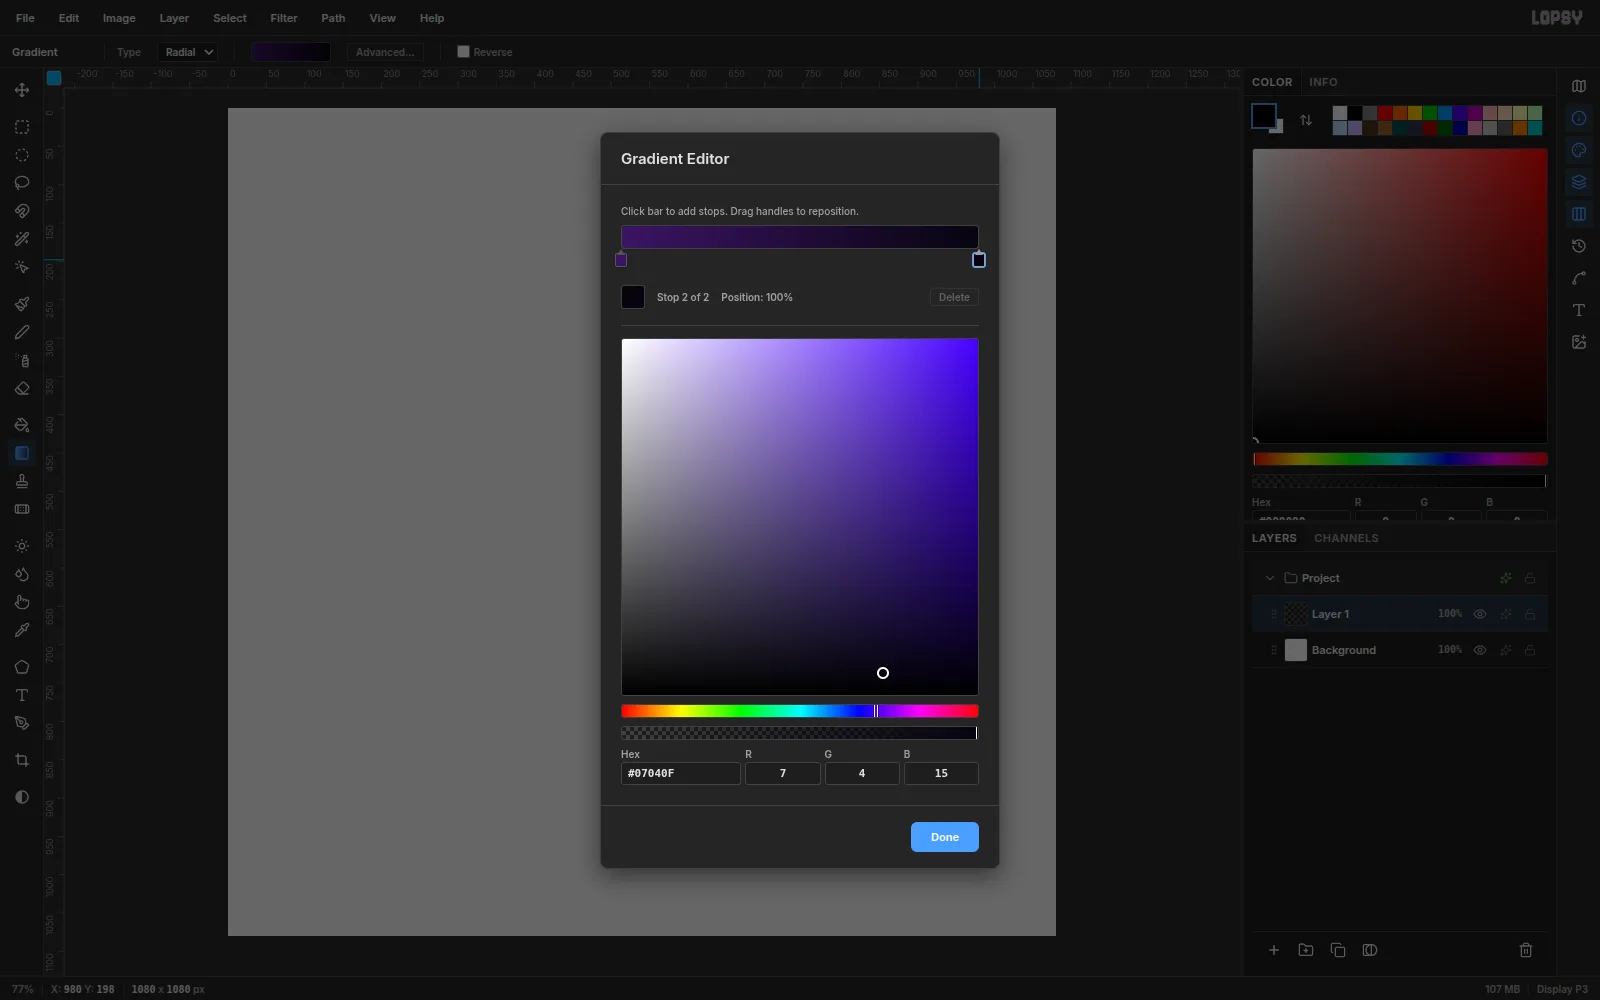Select the last gradient stop handle
Screen dimensions: 1600x1000
pyautogui.click(x=979, y=260)
